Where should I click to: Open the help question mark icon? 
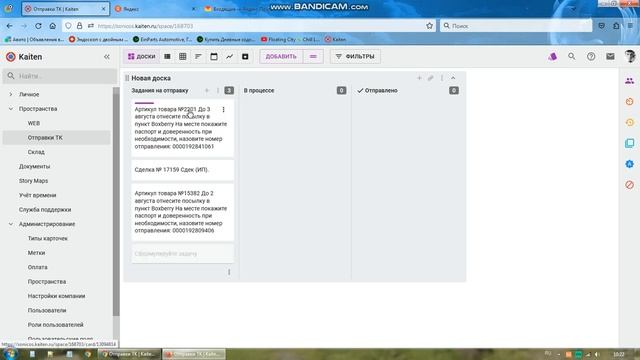click(591, 56)
